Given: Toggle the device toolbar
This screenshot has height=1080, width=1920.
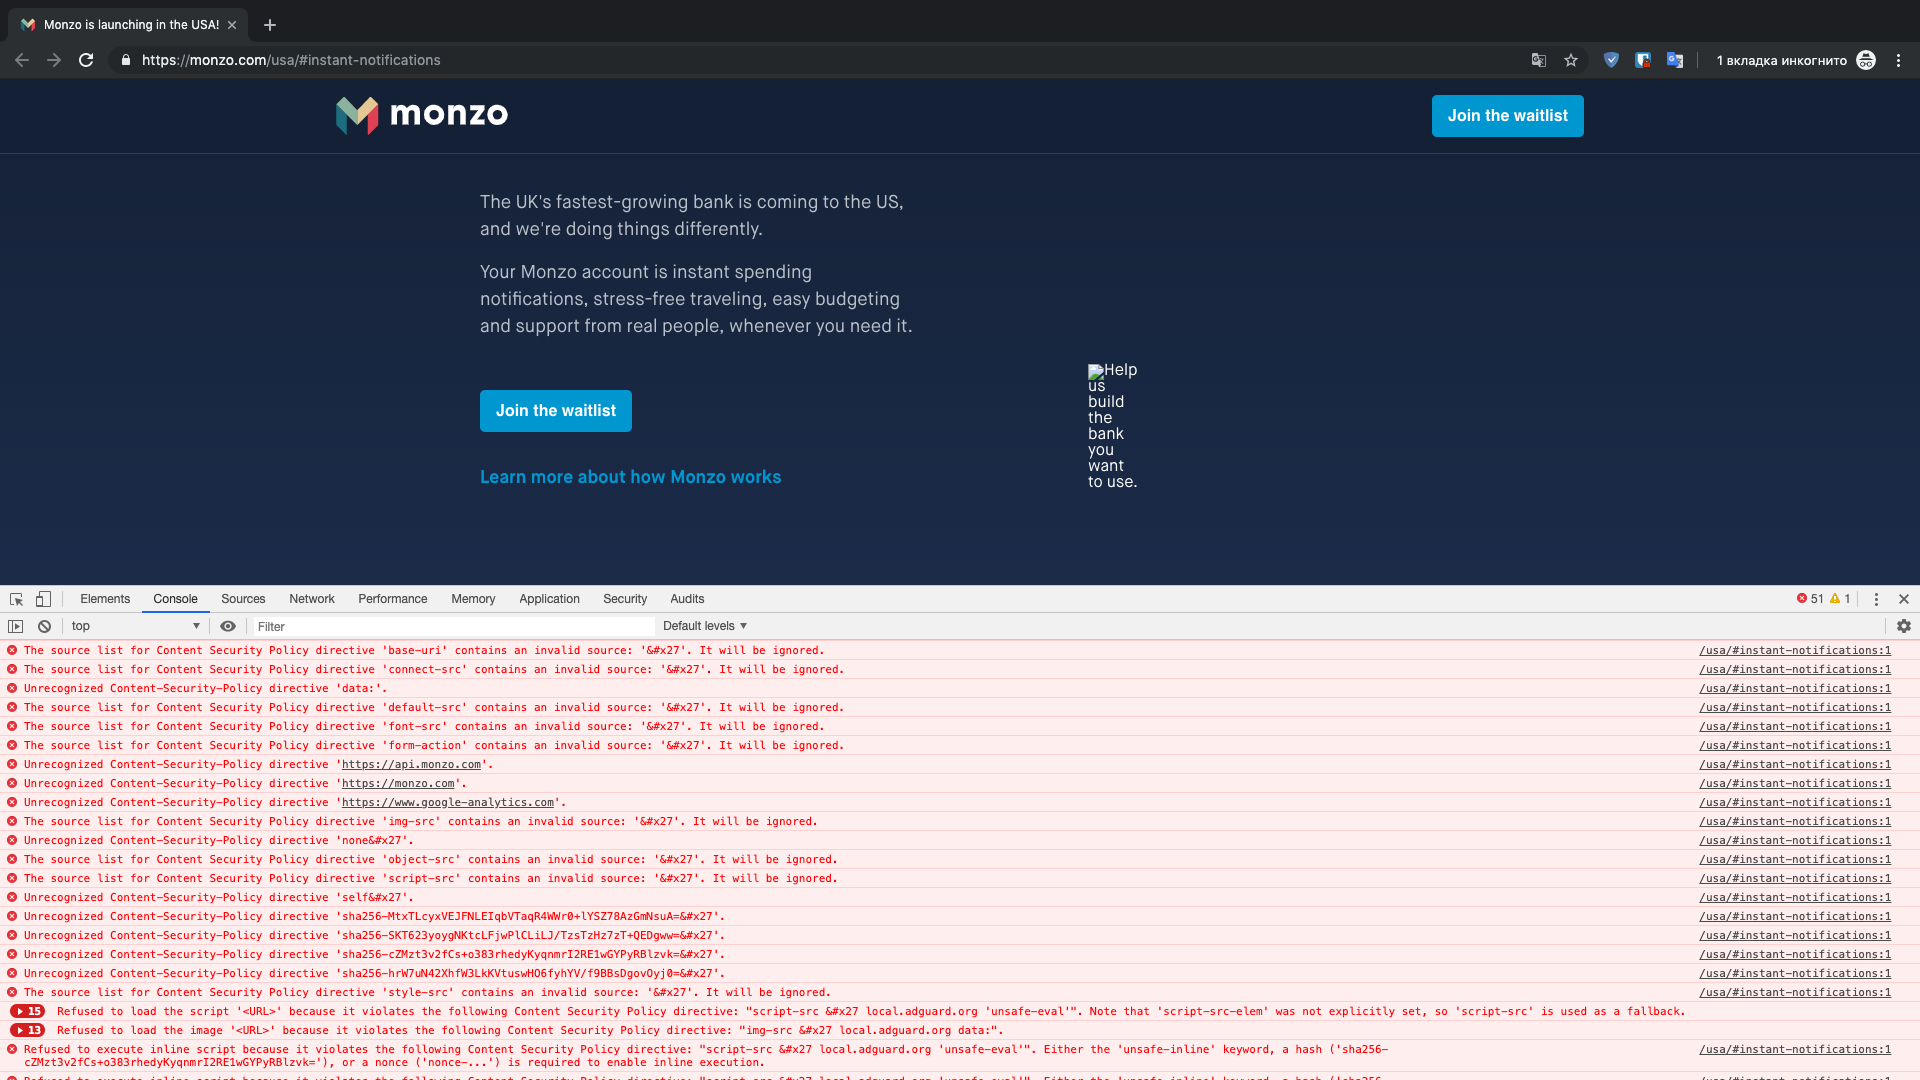Looking at the screenshot, I should tap(43, 599).
